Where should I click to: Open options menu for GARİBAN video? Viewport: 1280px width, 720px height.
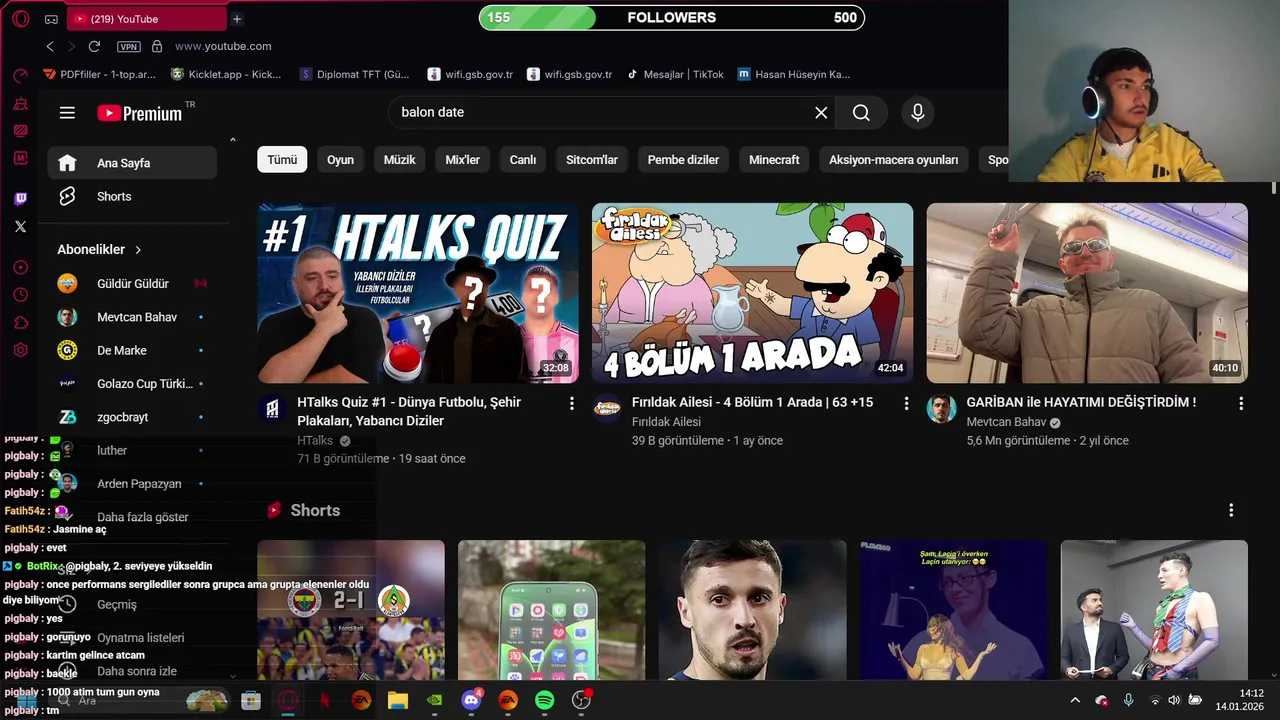tap(1241, 403)
